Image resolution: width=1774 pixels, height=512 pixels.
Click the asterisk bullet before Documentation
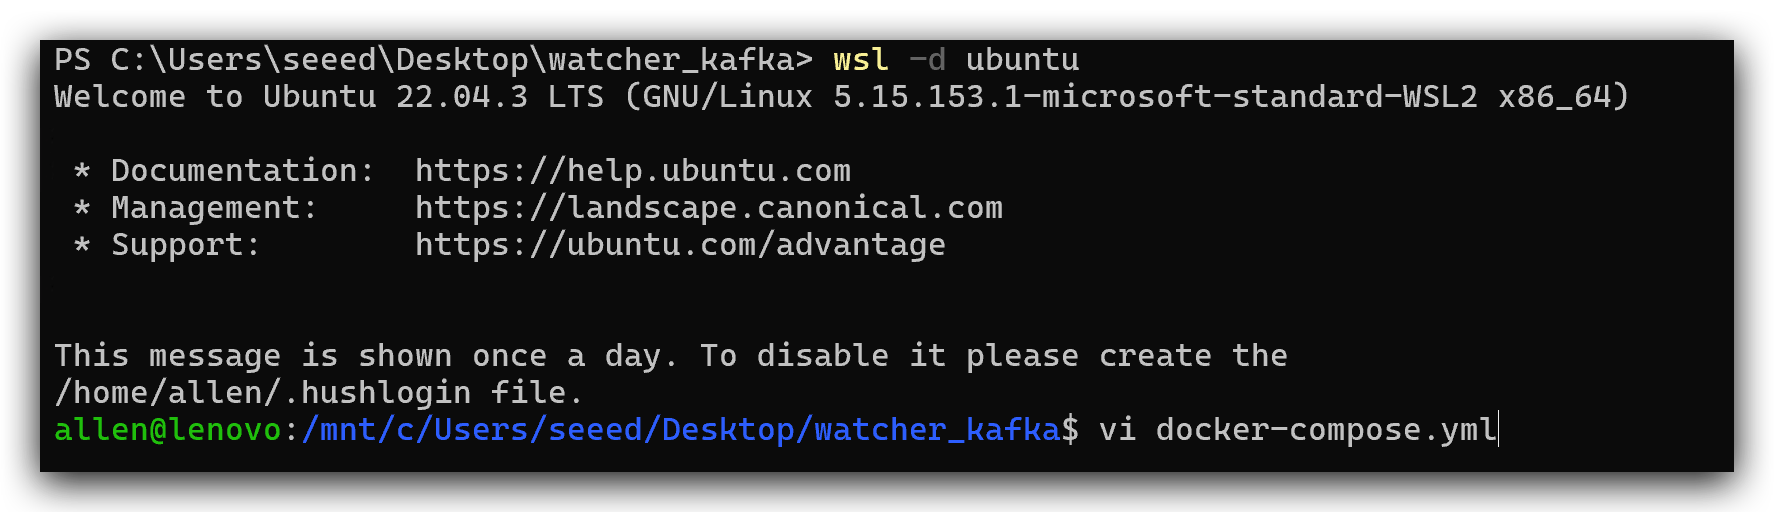pos(82,172)
